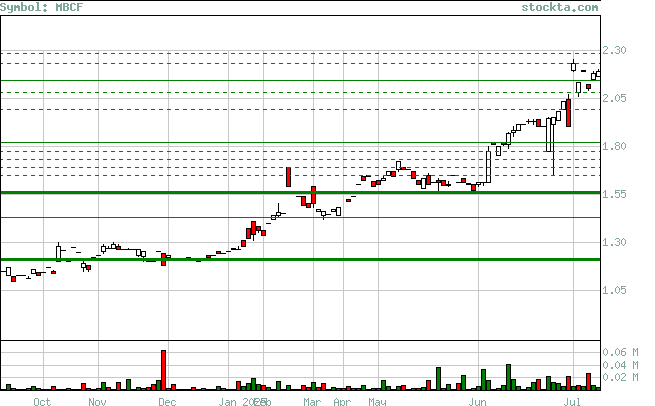Open the stockta.com watermark link

(560, 7)
